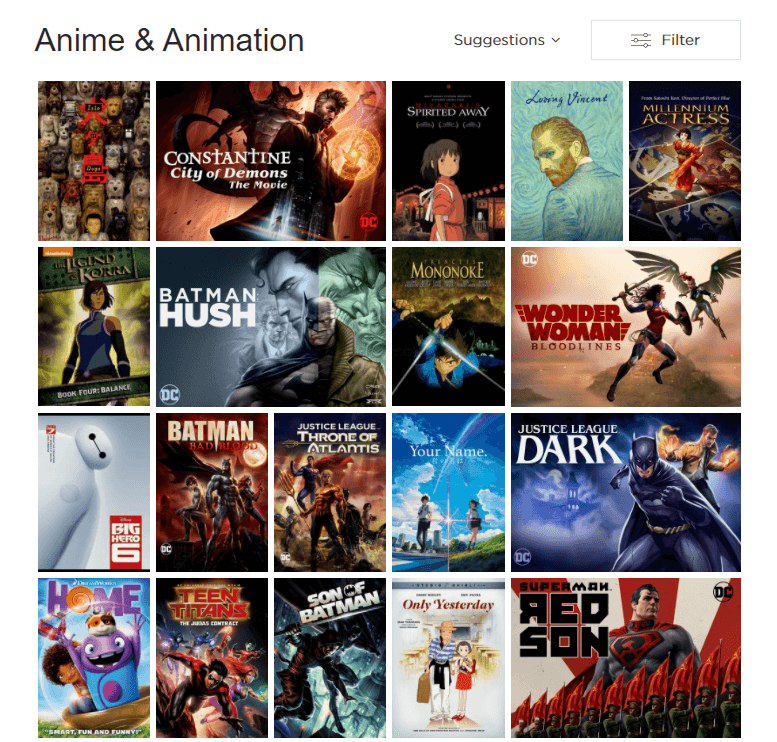Select the DreamWorks Home poster

(x=94, y=658)
